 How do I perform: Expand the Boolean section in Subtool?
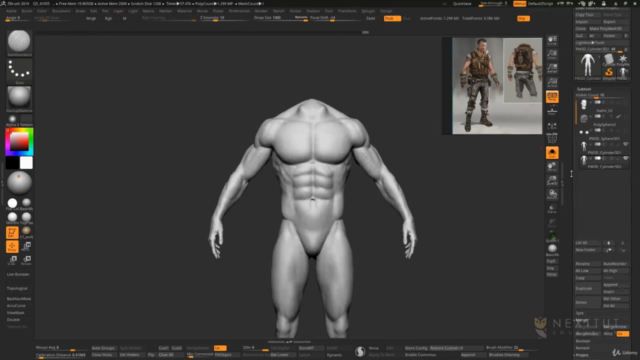[x=583, y=341]
